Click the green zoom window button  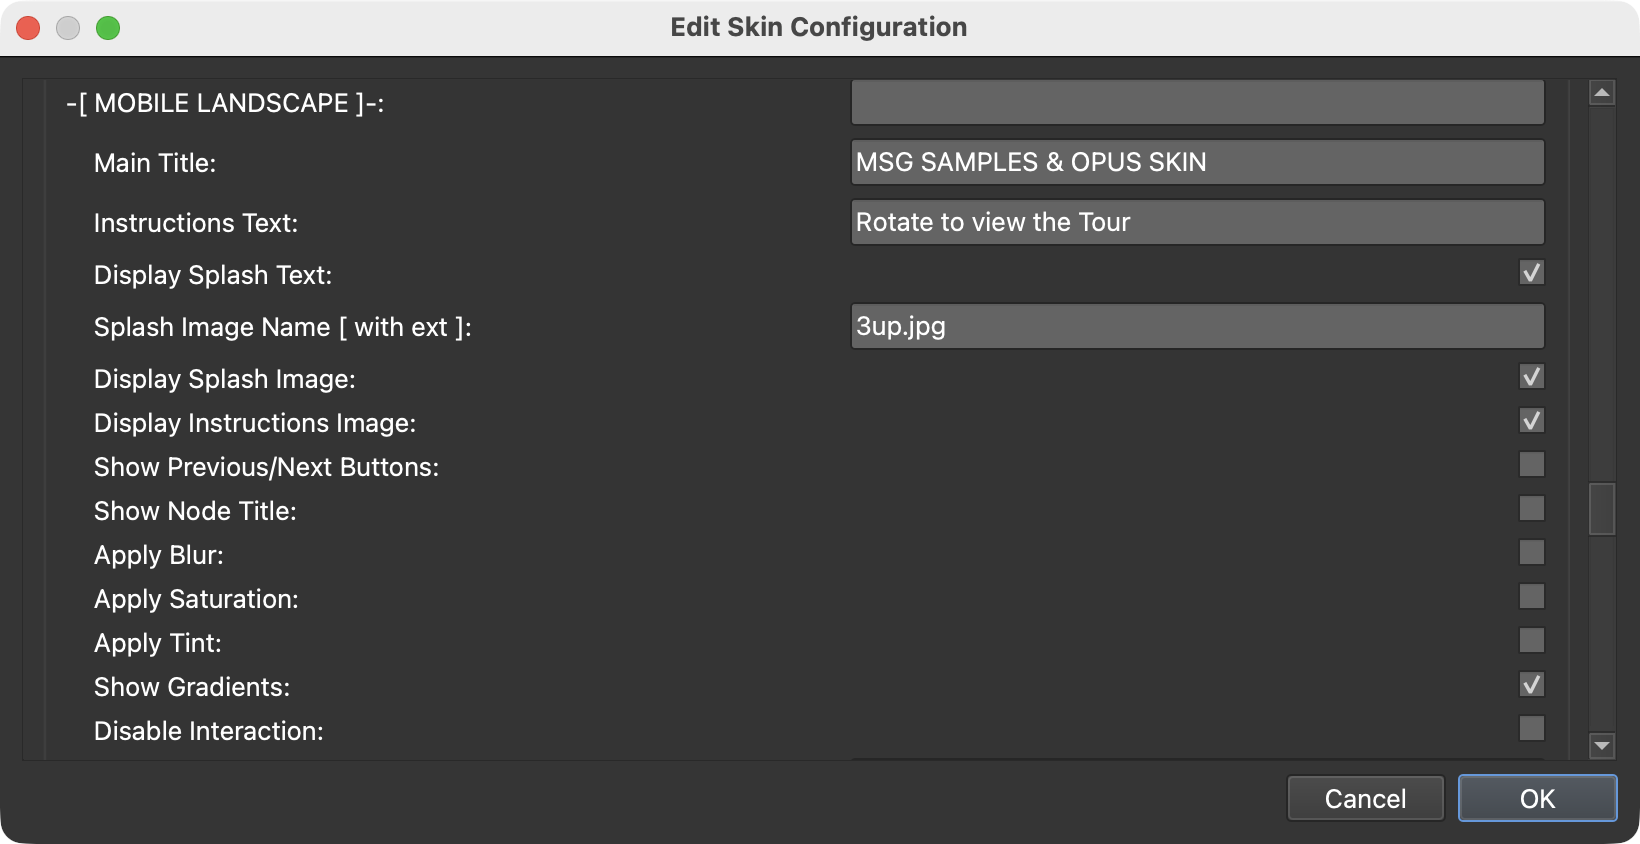point(108,28)
